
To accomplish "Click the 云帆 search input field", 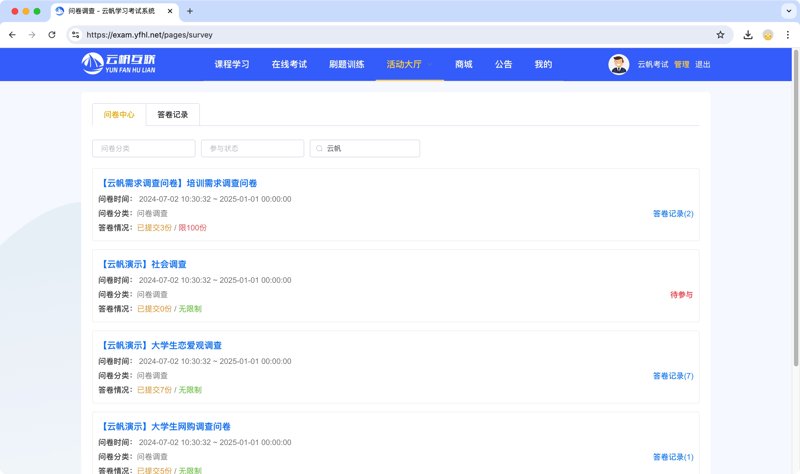I will pos(365,148).
